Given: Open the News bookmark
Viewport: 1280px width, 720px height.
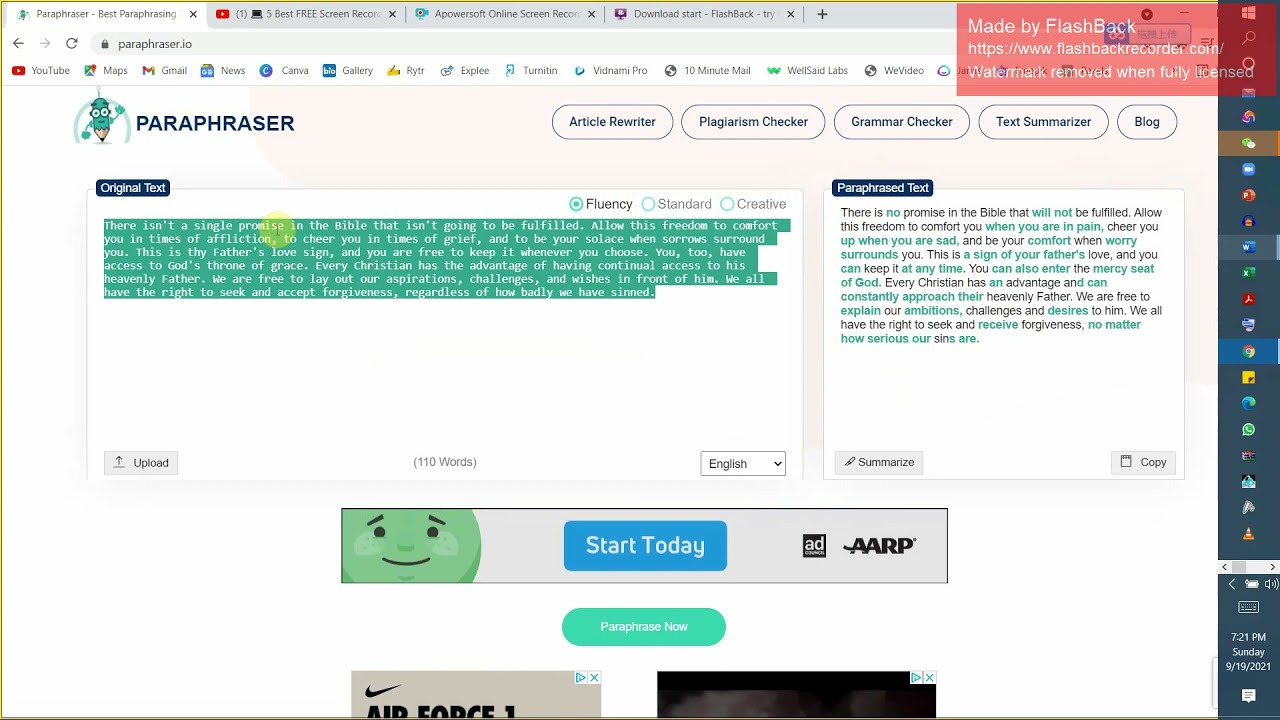Looking at the screenshot, I should coord(223,71).
